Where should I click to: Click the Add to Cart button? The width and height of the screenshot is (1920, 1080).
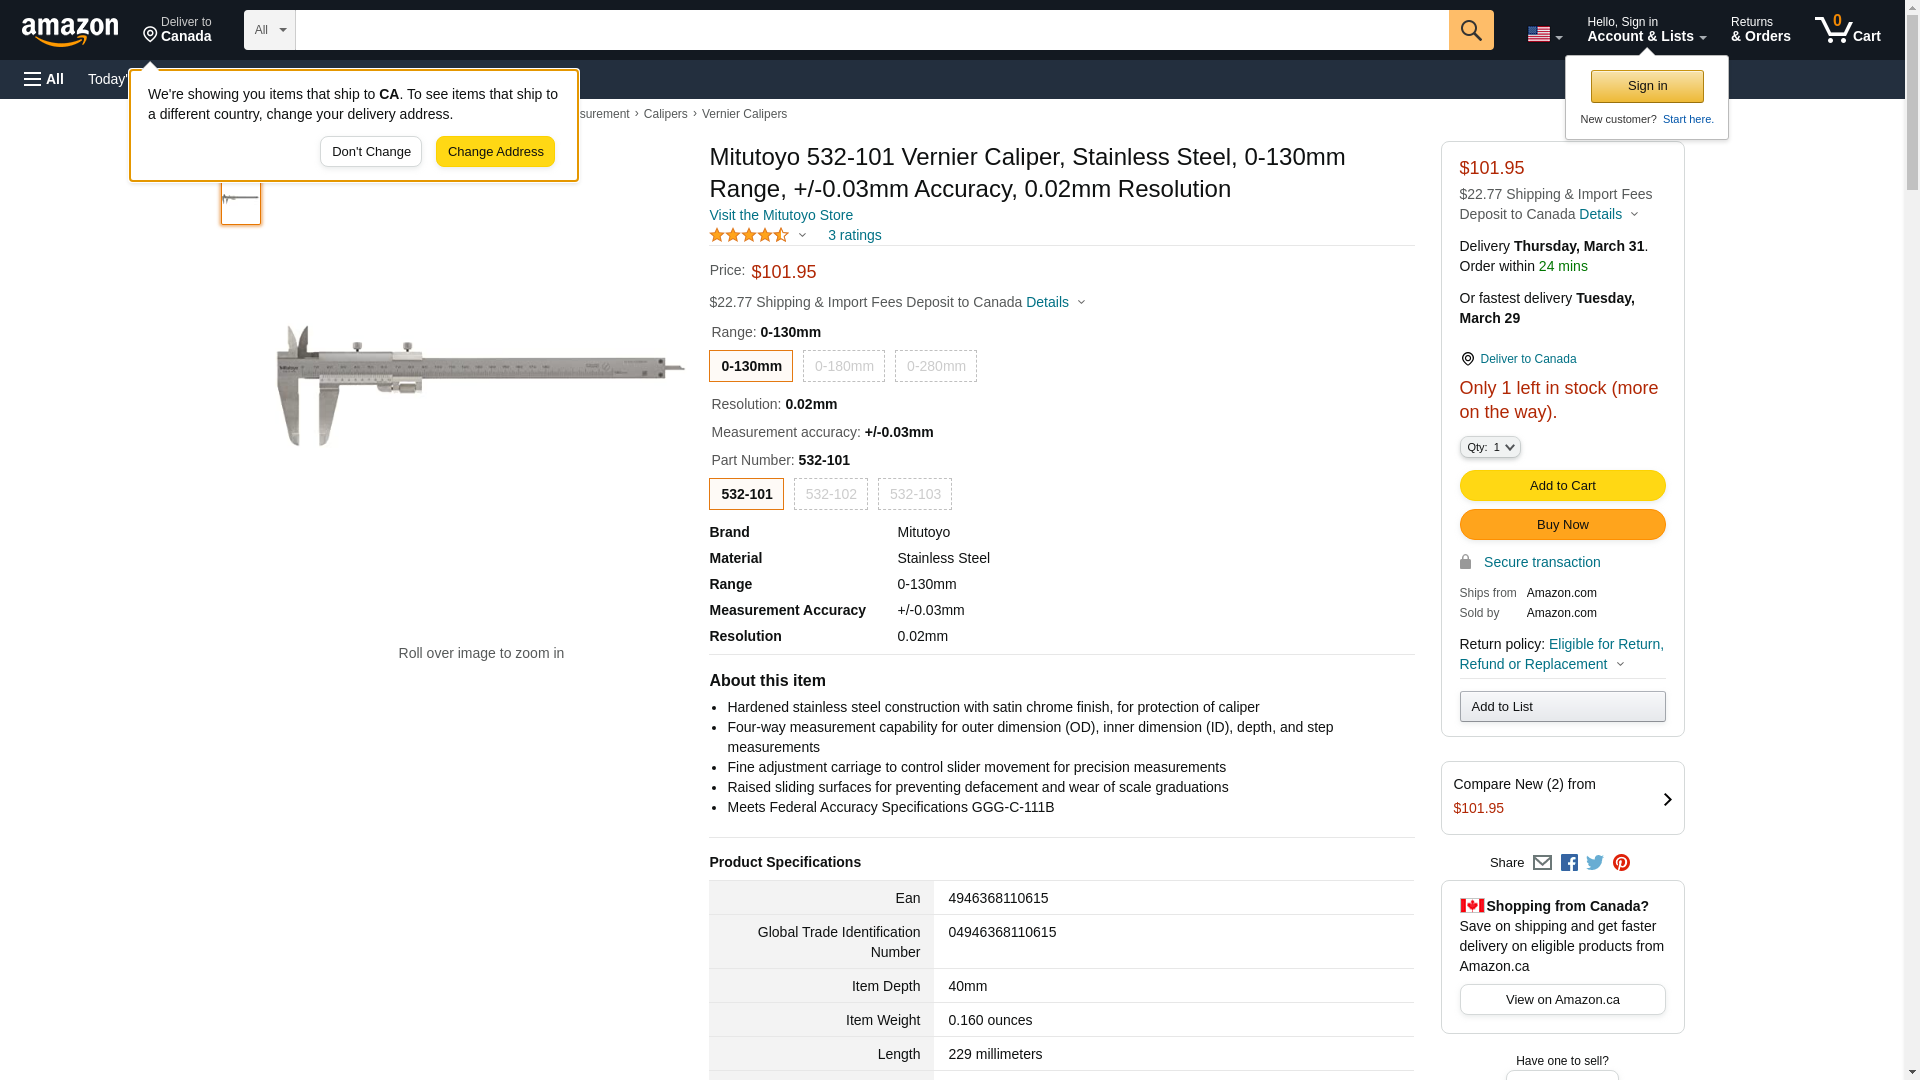[1562, 485]
